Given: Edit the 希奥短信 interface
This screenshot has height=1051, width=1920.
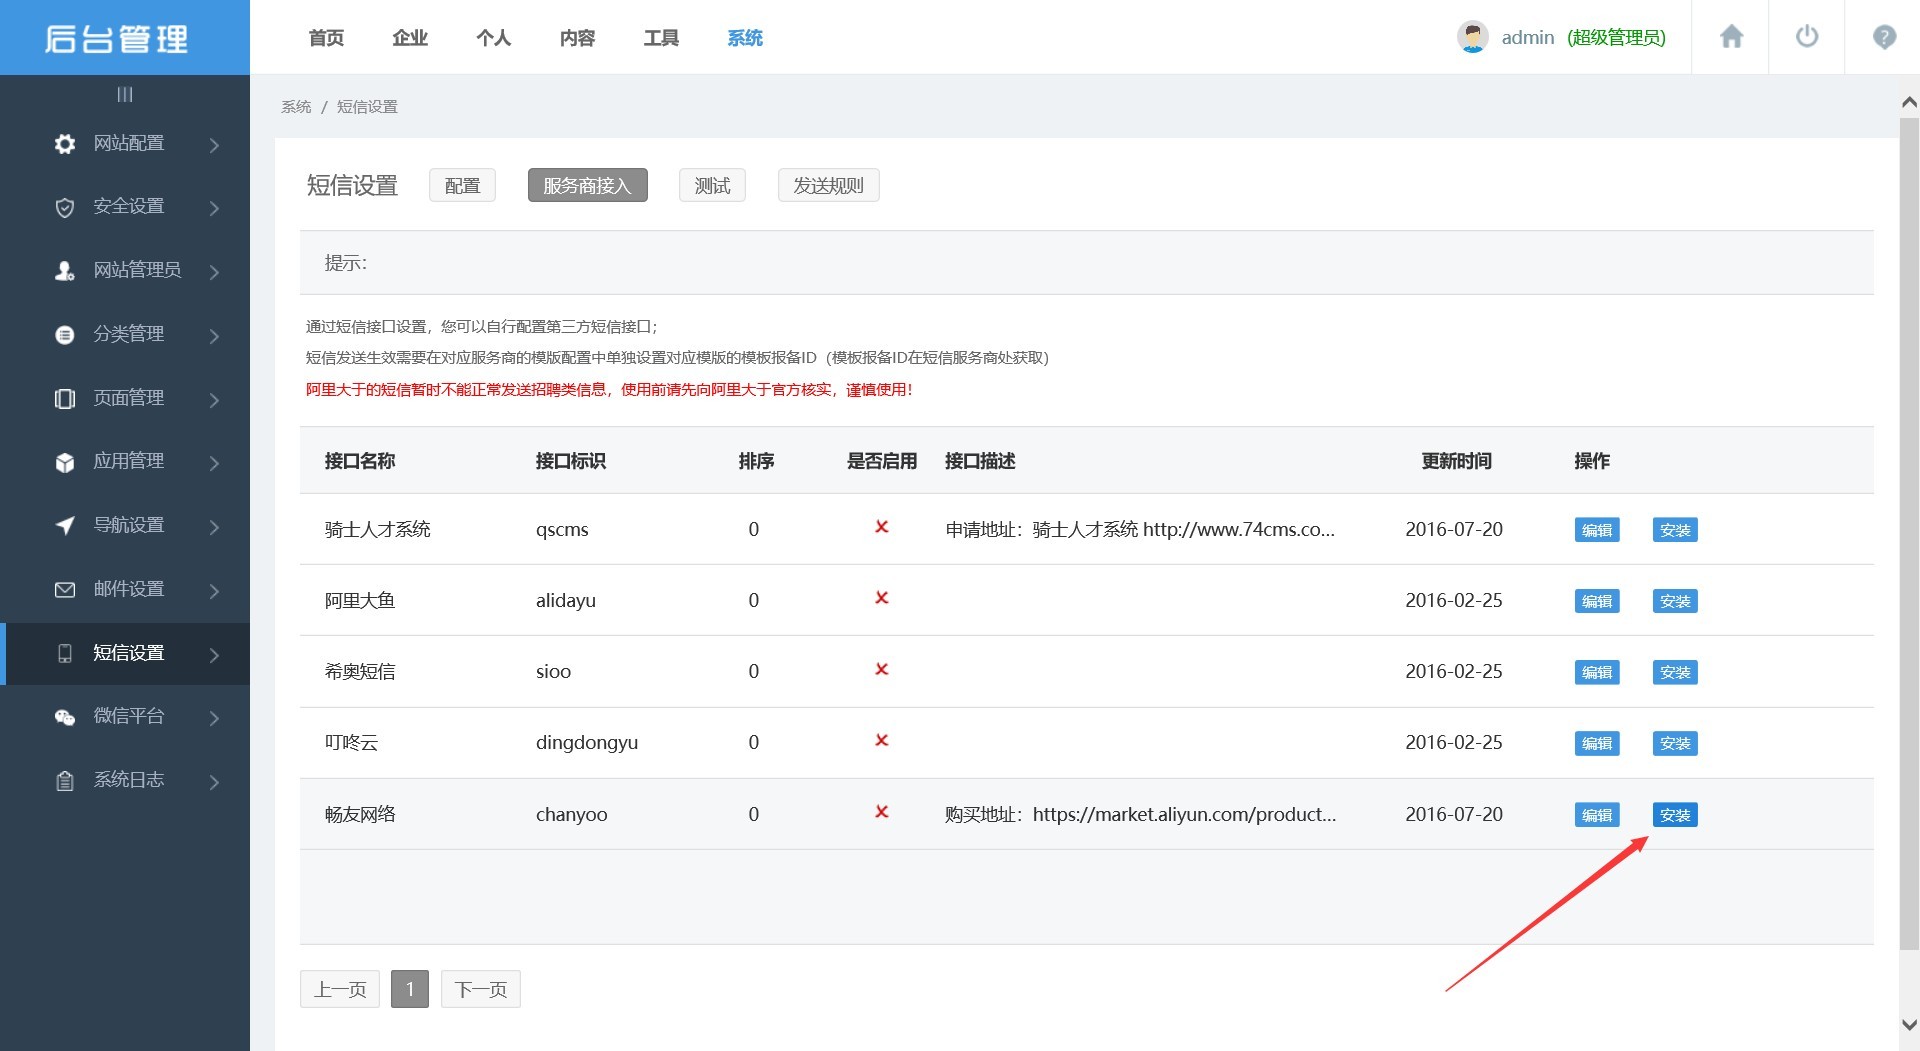Looking at the screenshot, I should pos(1597,672).
